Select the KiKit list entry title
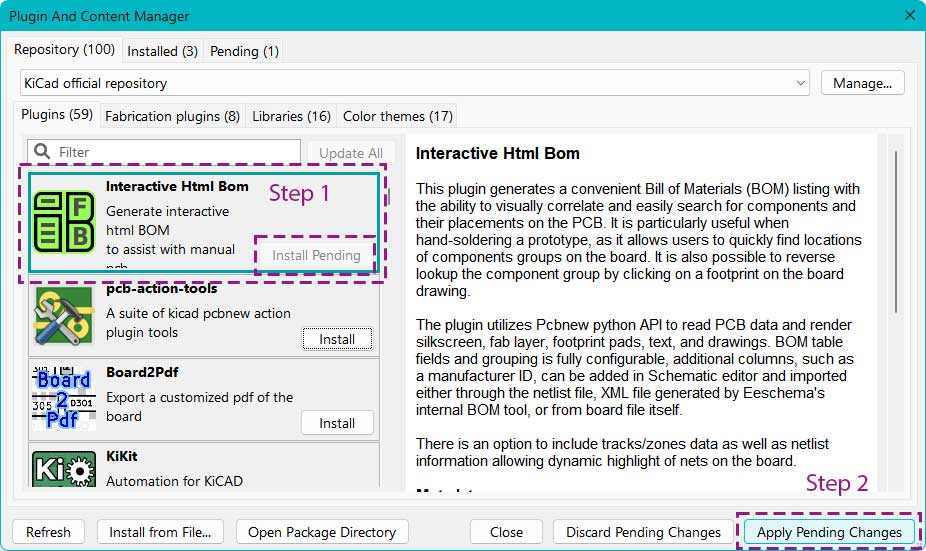926x551 pixels. pos(122,456)
